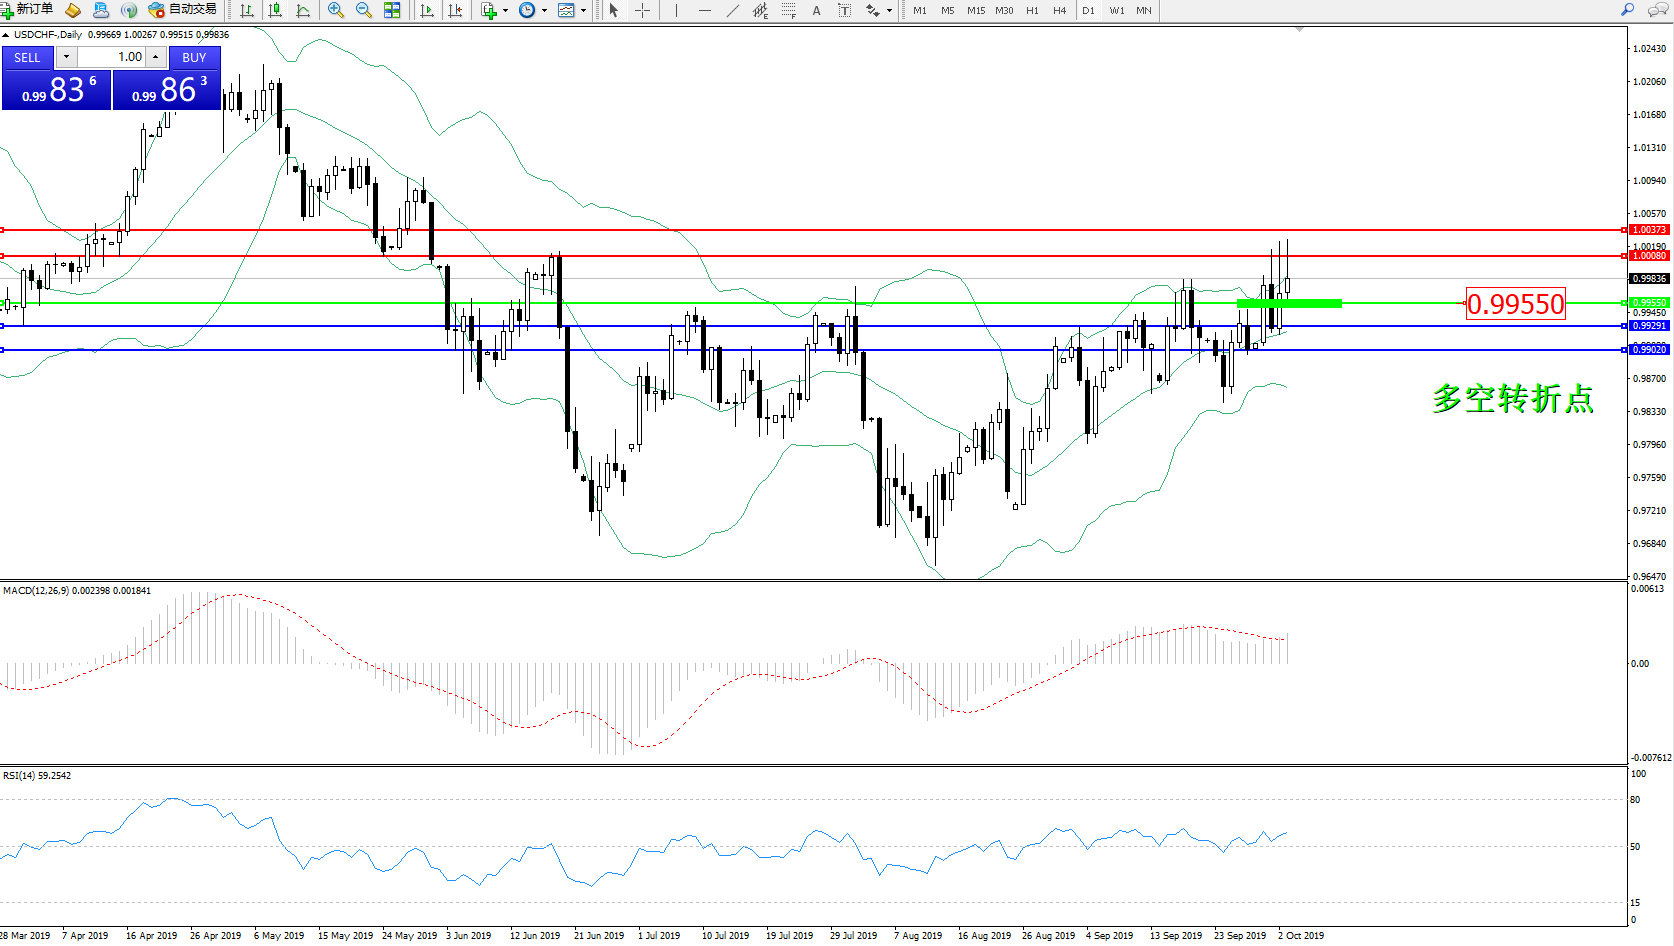Toggle the chart shift button
1674x946 pixels.
455,10
